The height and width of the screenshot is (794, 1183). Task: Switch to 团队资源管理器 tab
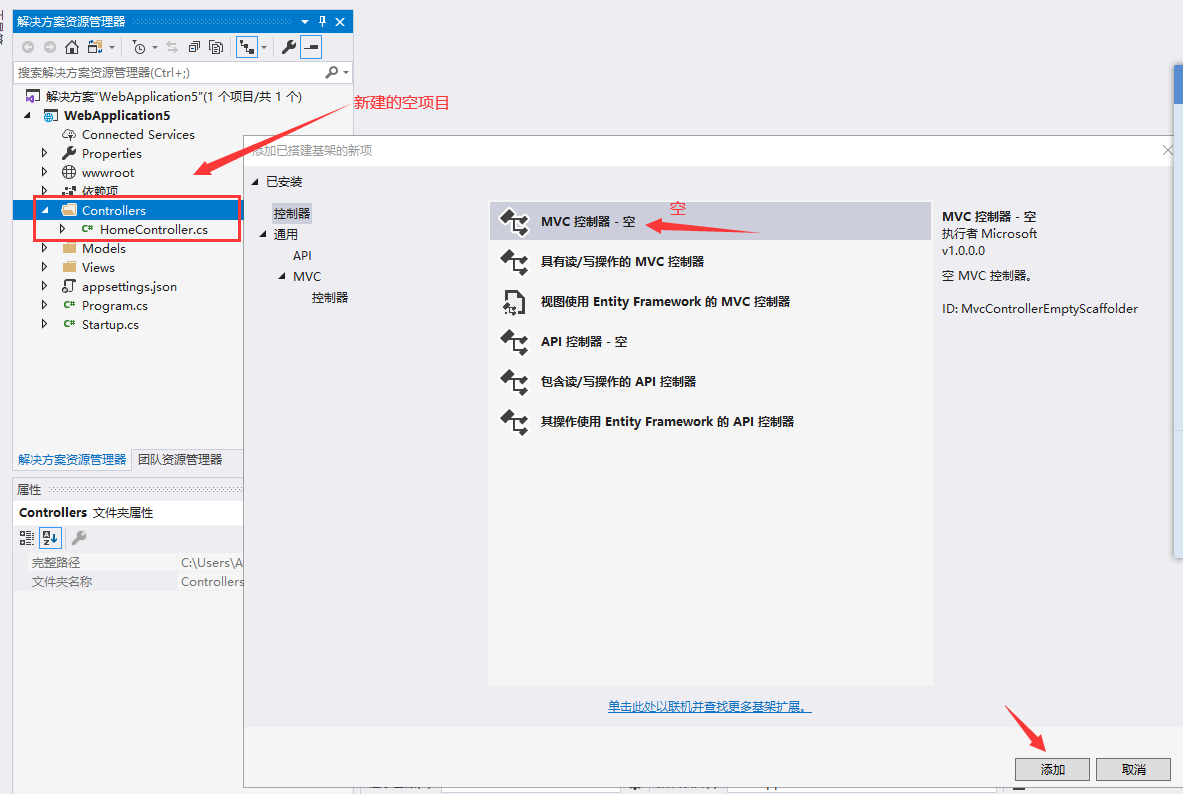180,460
